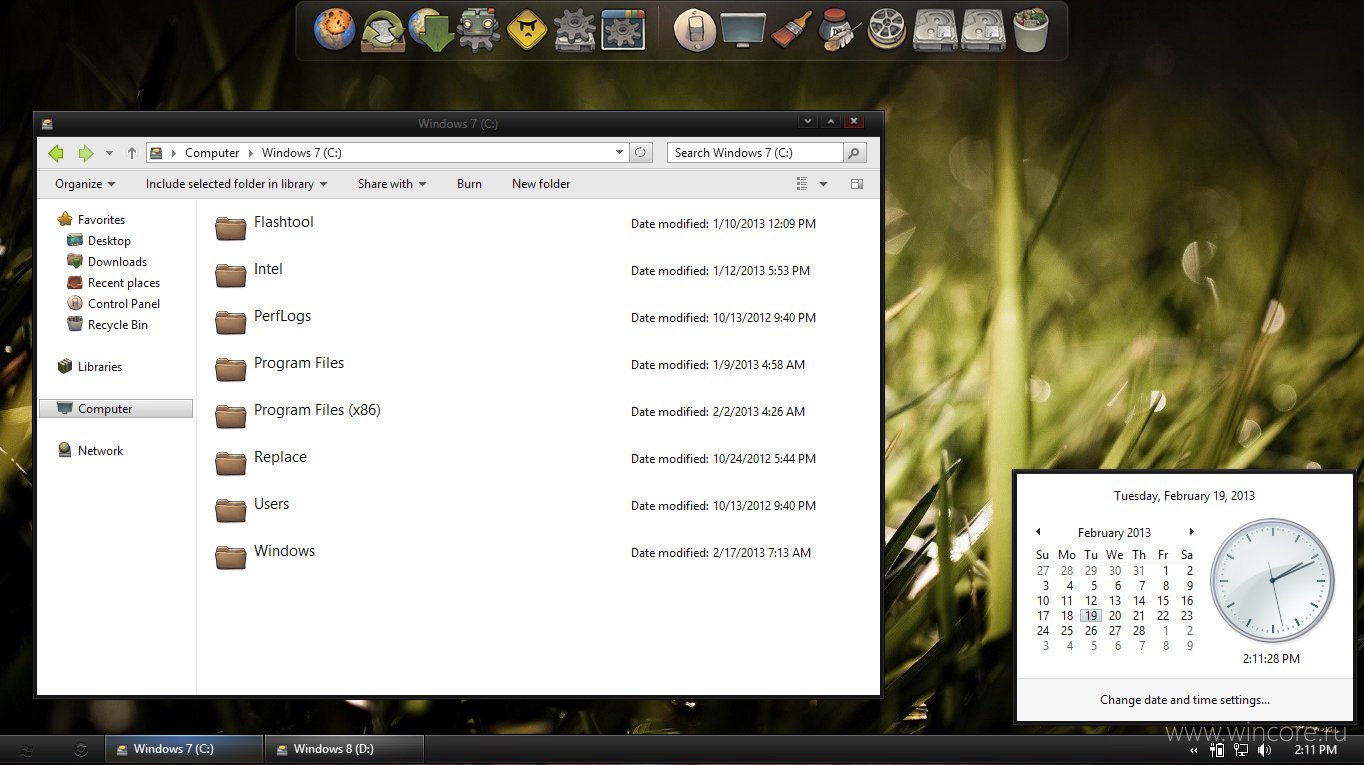Go up one folder level

coord(132,153)
